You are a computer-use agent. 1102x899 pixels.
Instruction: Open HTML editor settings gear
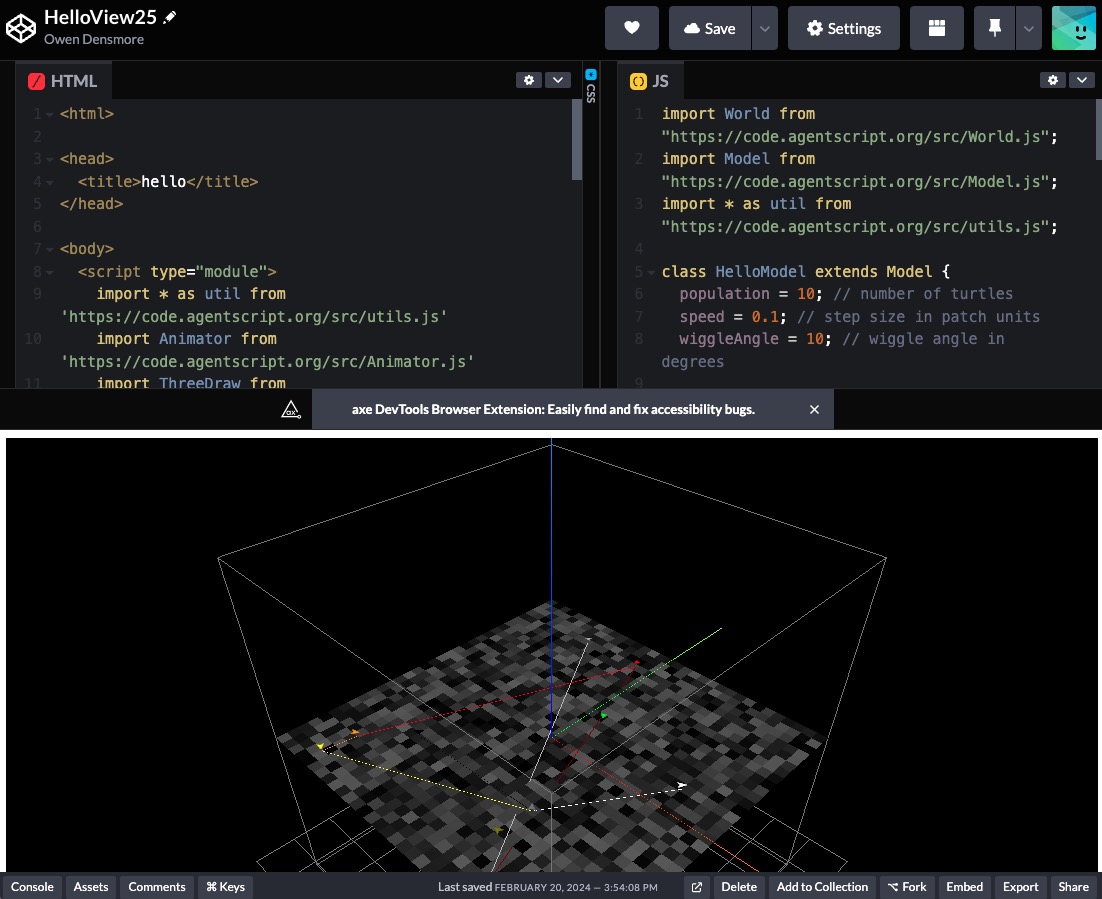click(x=529, y=80)
